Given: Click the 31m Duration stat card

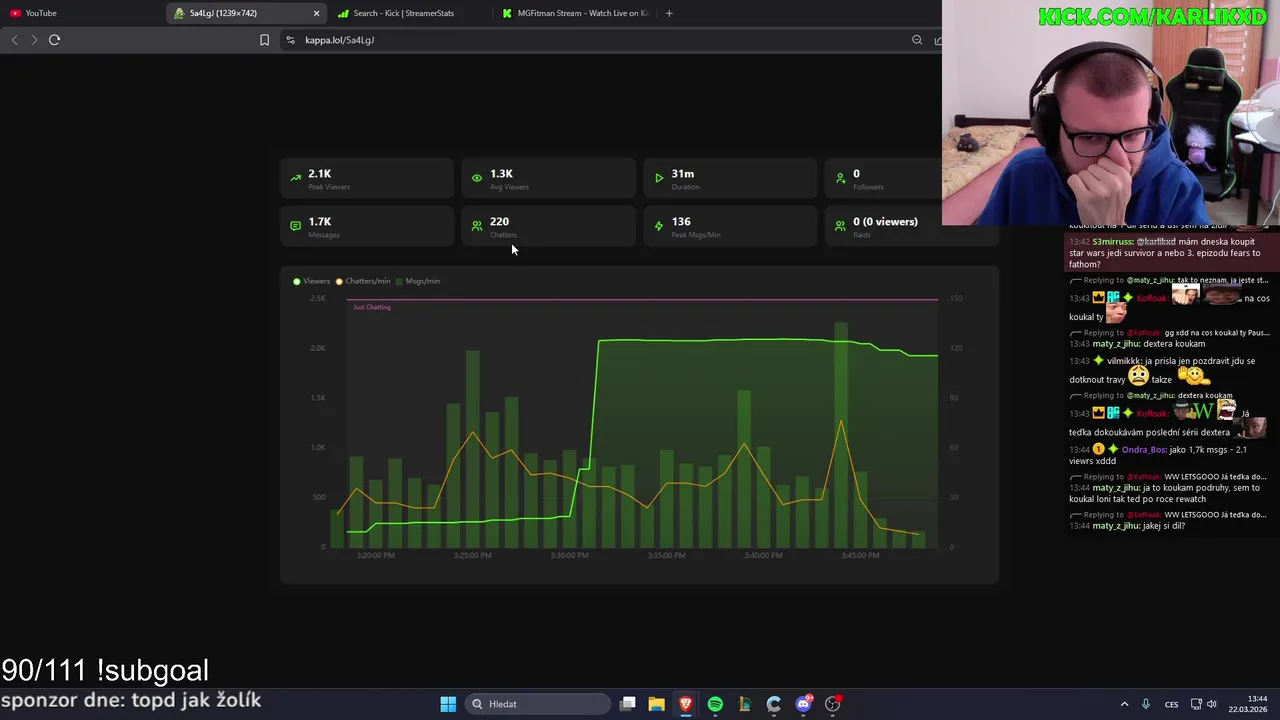Looking at the screenshot, I should click(730, 179).
